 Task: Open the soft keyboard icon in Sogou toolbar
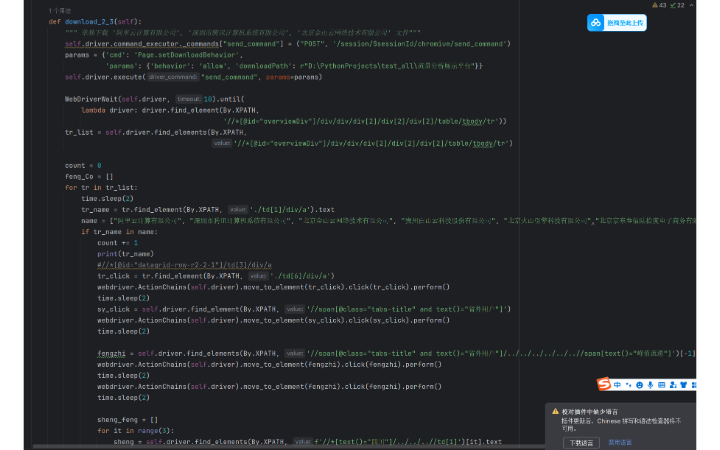[661, 385]
